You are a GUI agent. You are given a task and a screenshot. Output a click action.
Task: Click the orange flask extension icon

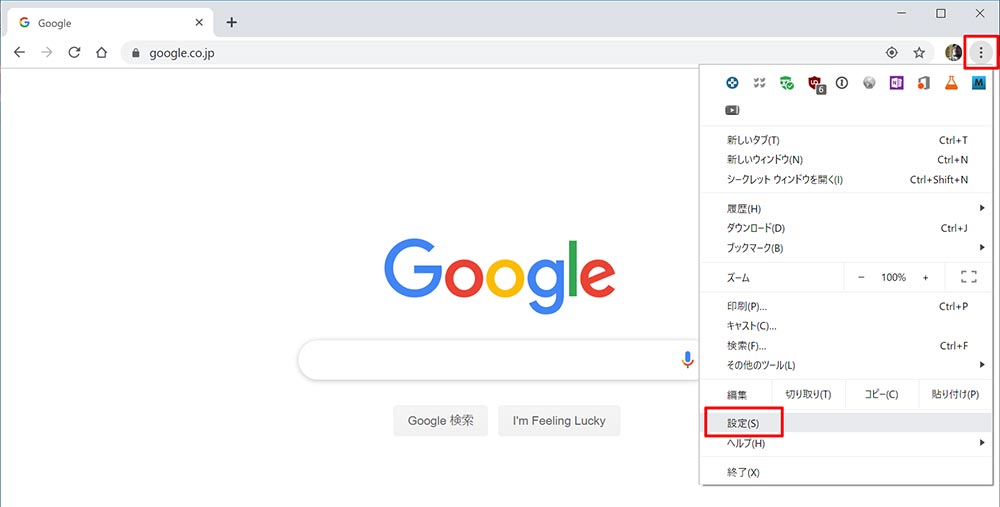(x=951, y=82)
